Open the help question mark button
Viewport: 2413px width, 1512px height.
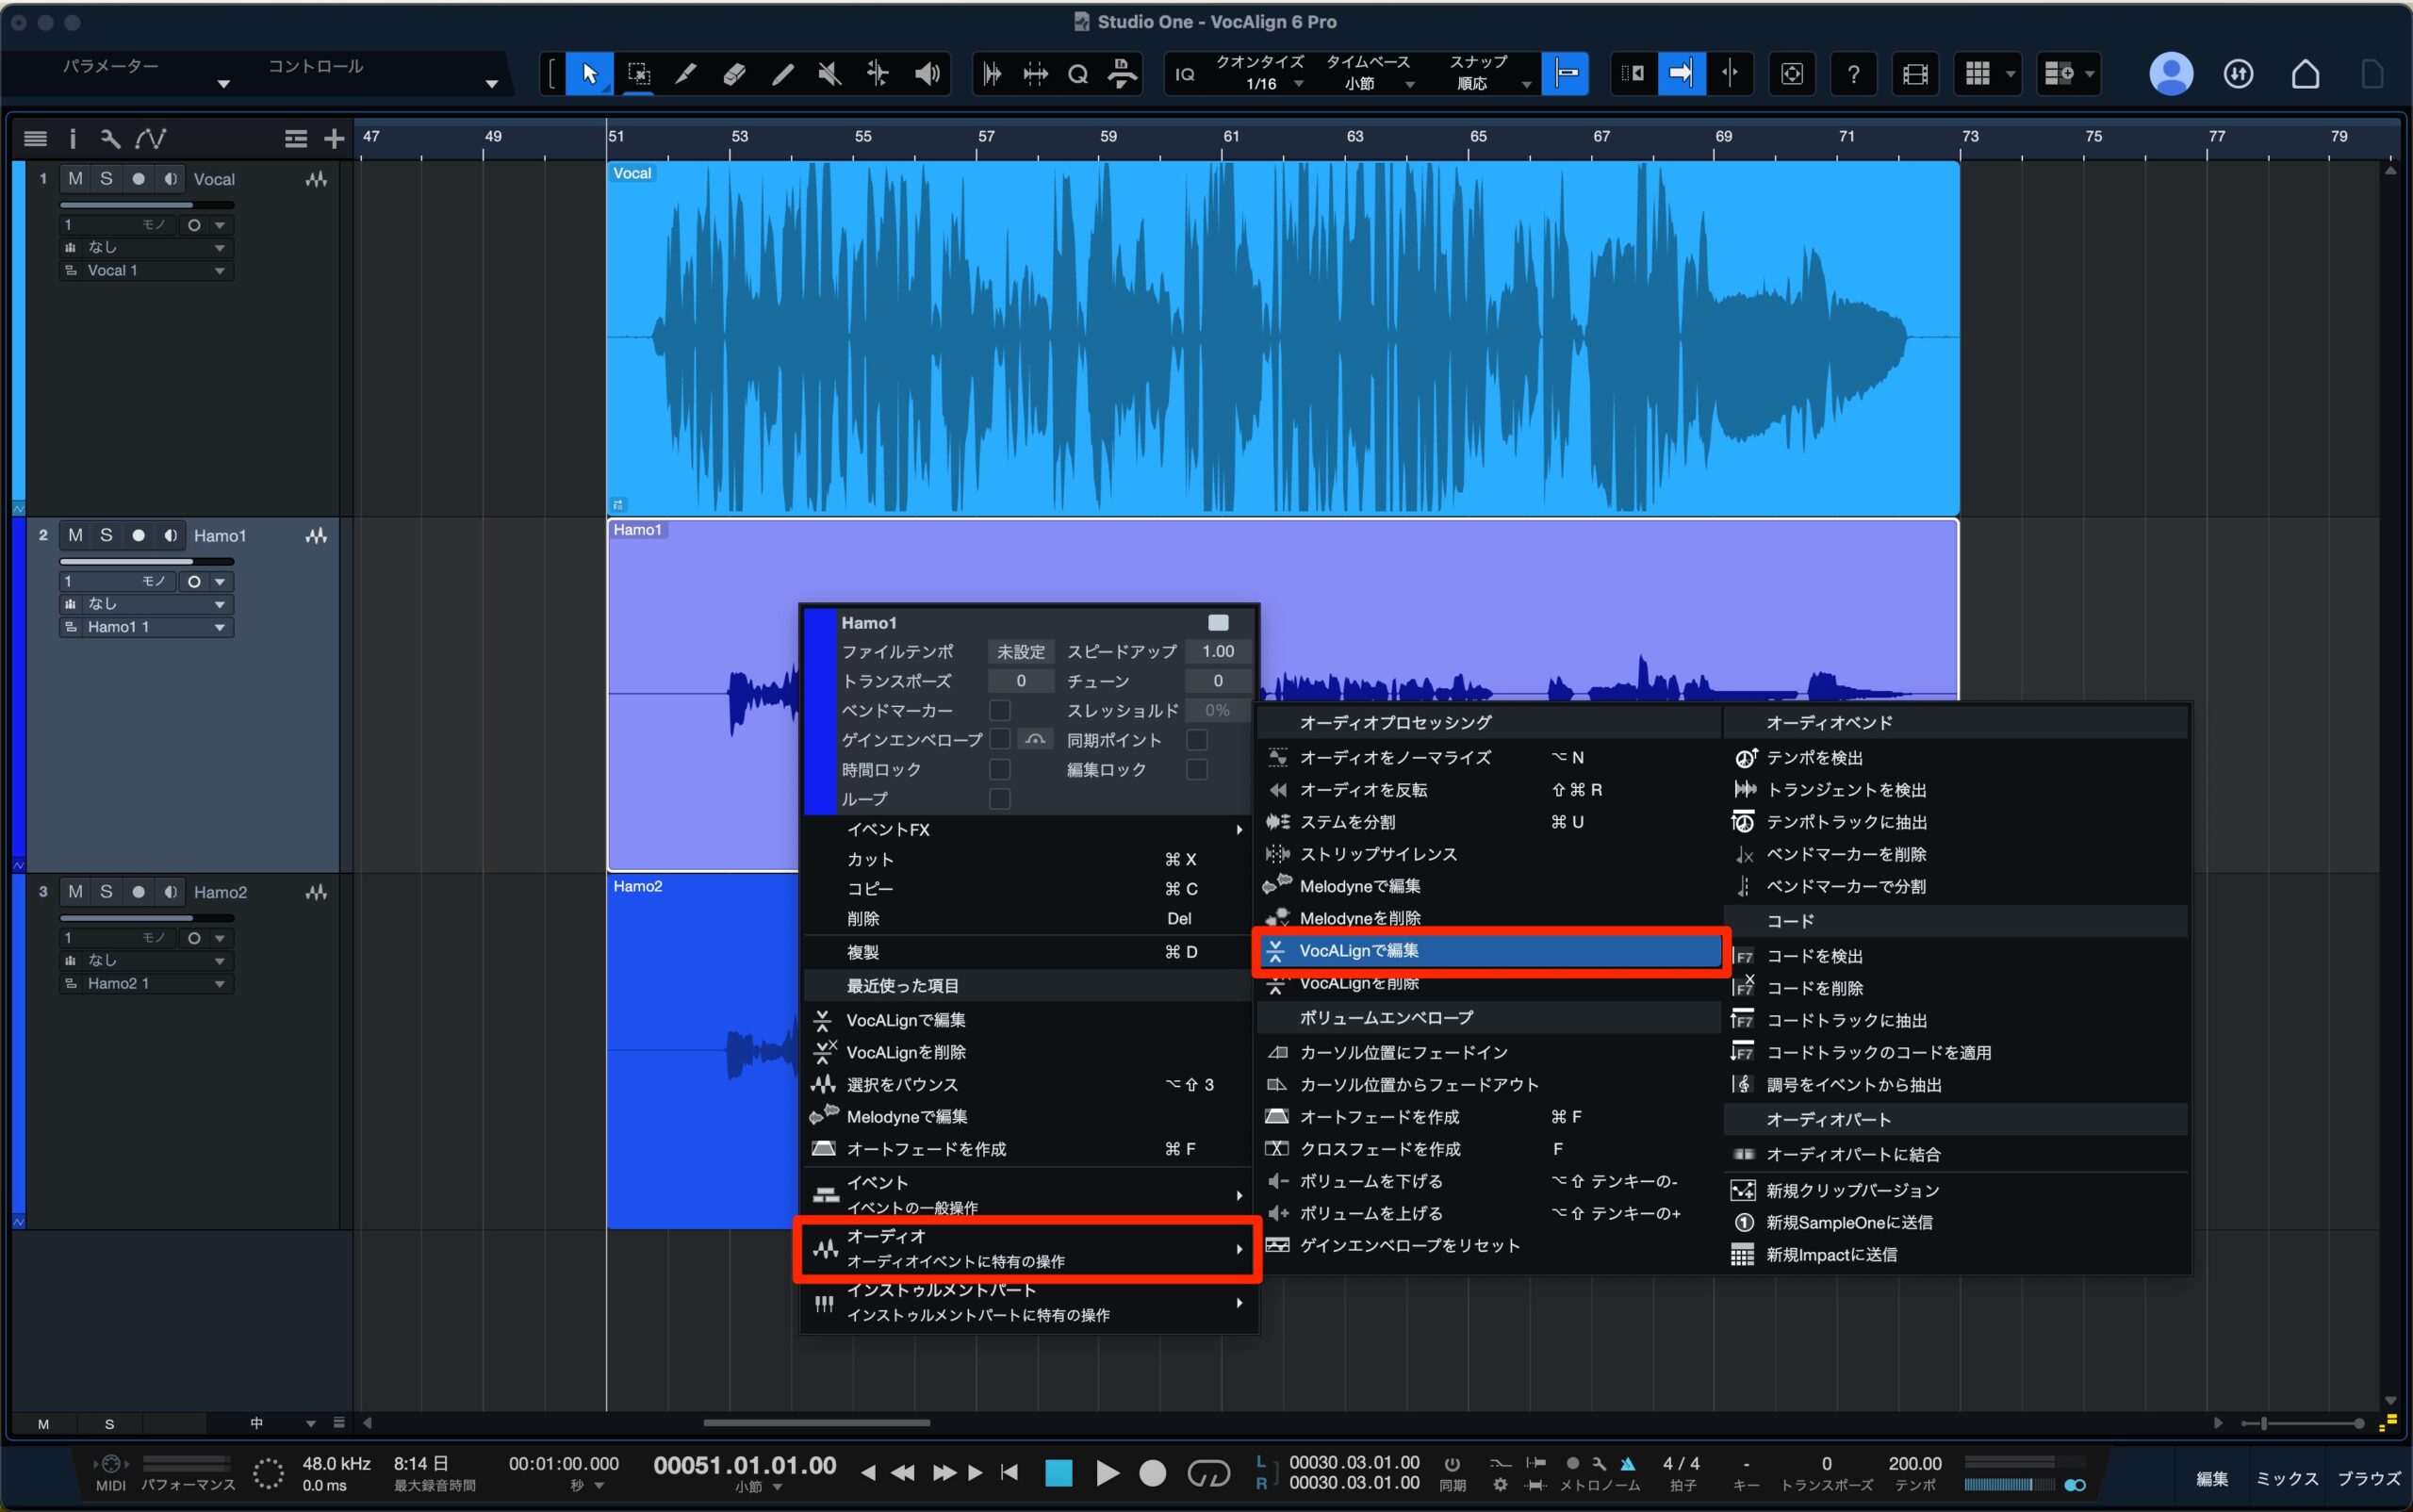coord(1853,74)
